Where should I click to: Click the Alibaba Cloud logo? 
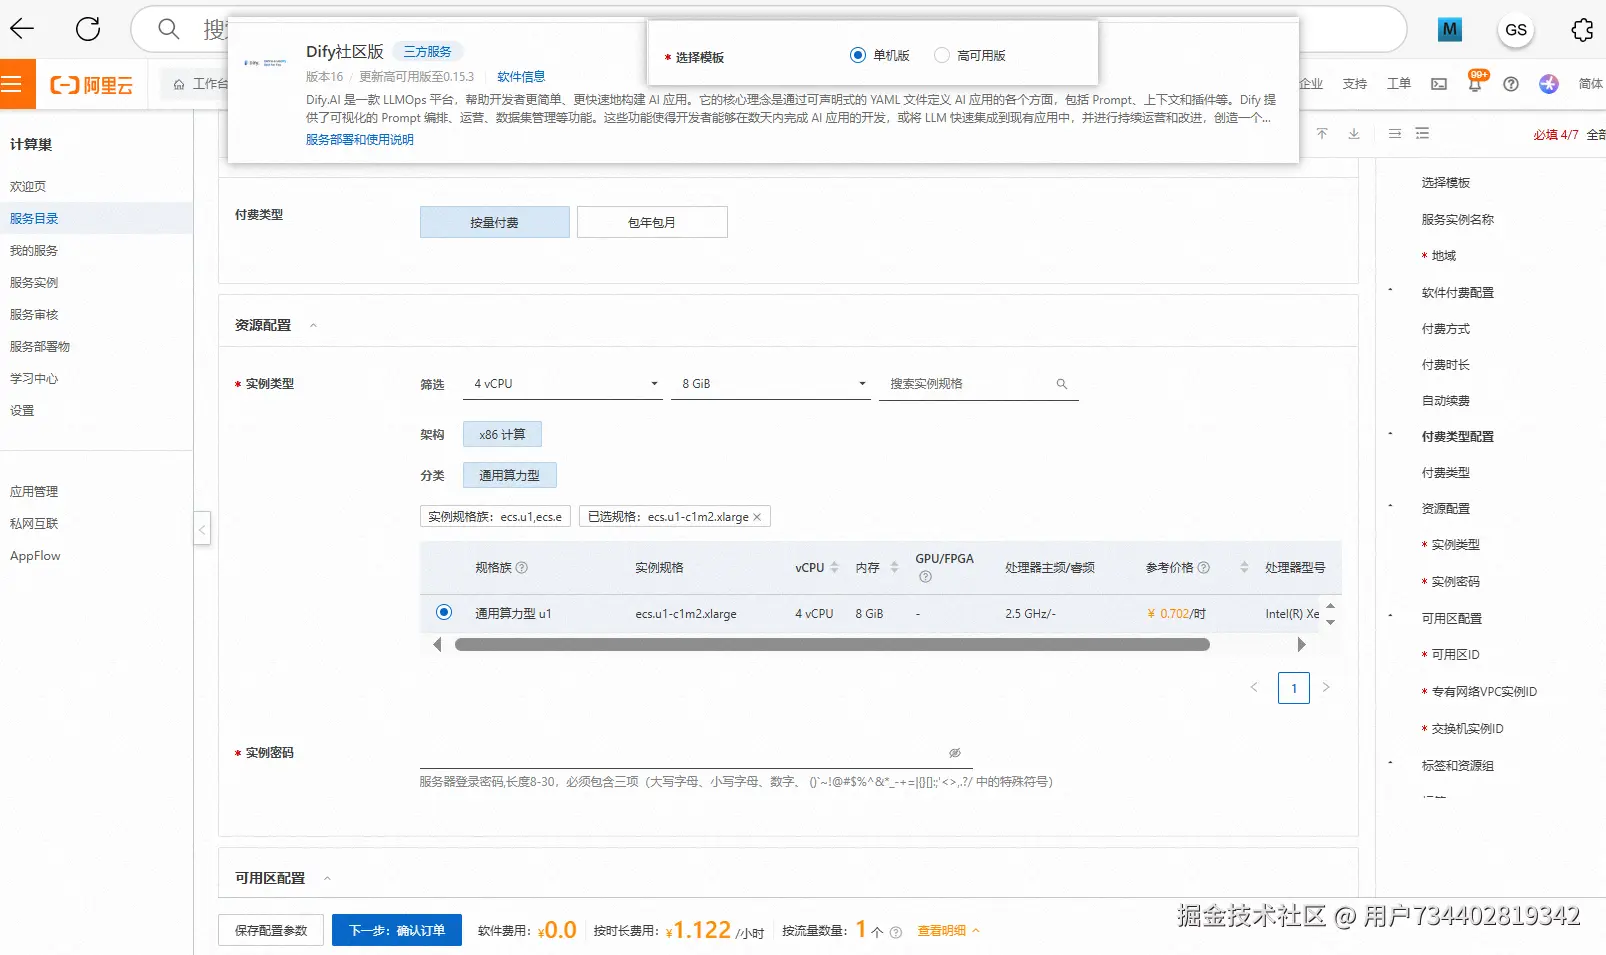(92, 85)
